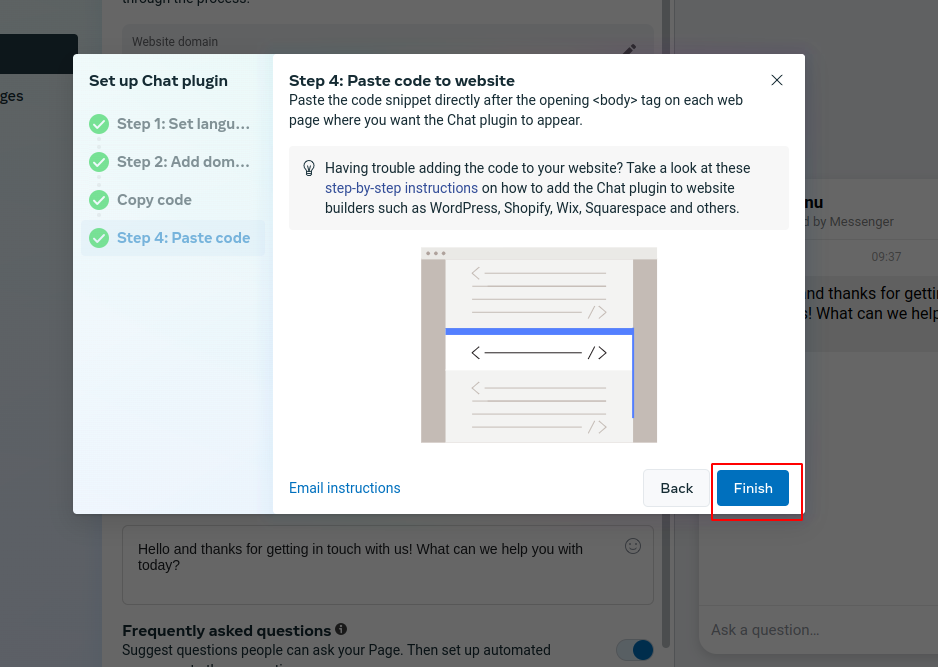Open the Email instructions link

[345, 488]
